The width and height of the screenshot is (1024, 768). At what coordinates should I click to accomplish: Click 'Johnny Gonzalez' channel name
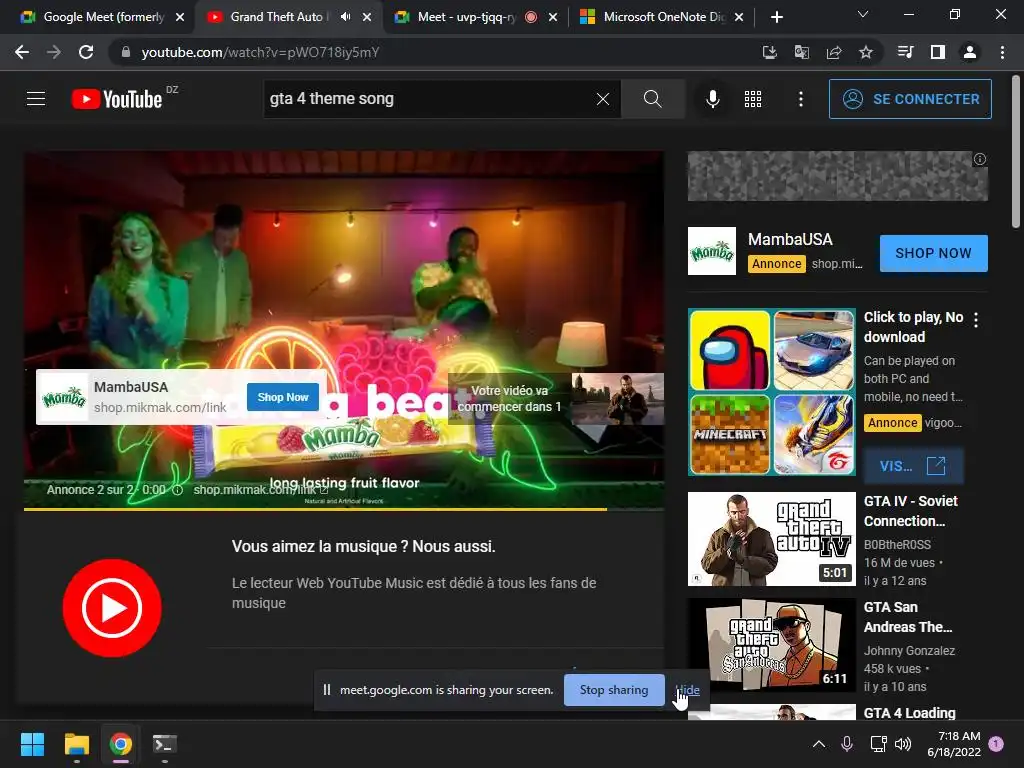click(x=909, y=650)
